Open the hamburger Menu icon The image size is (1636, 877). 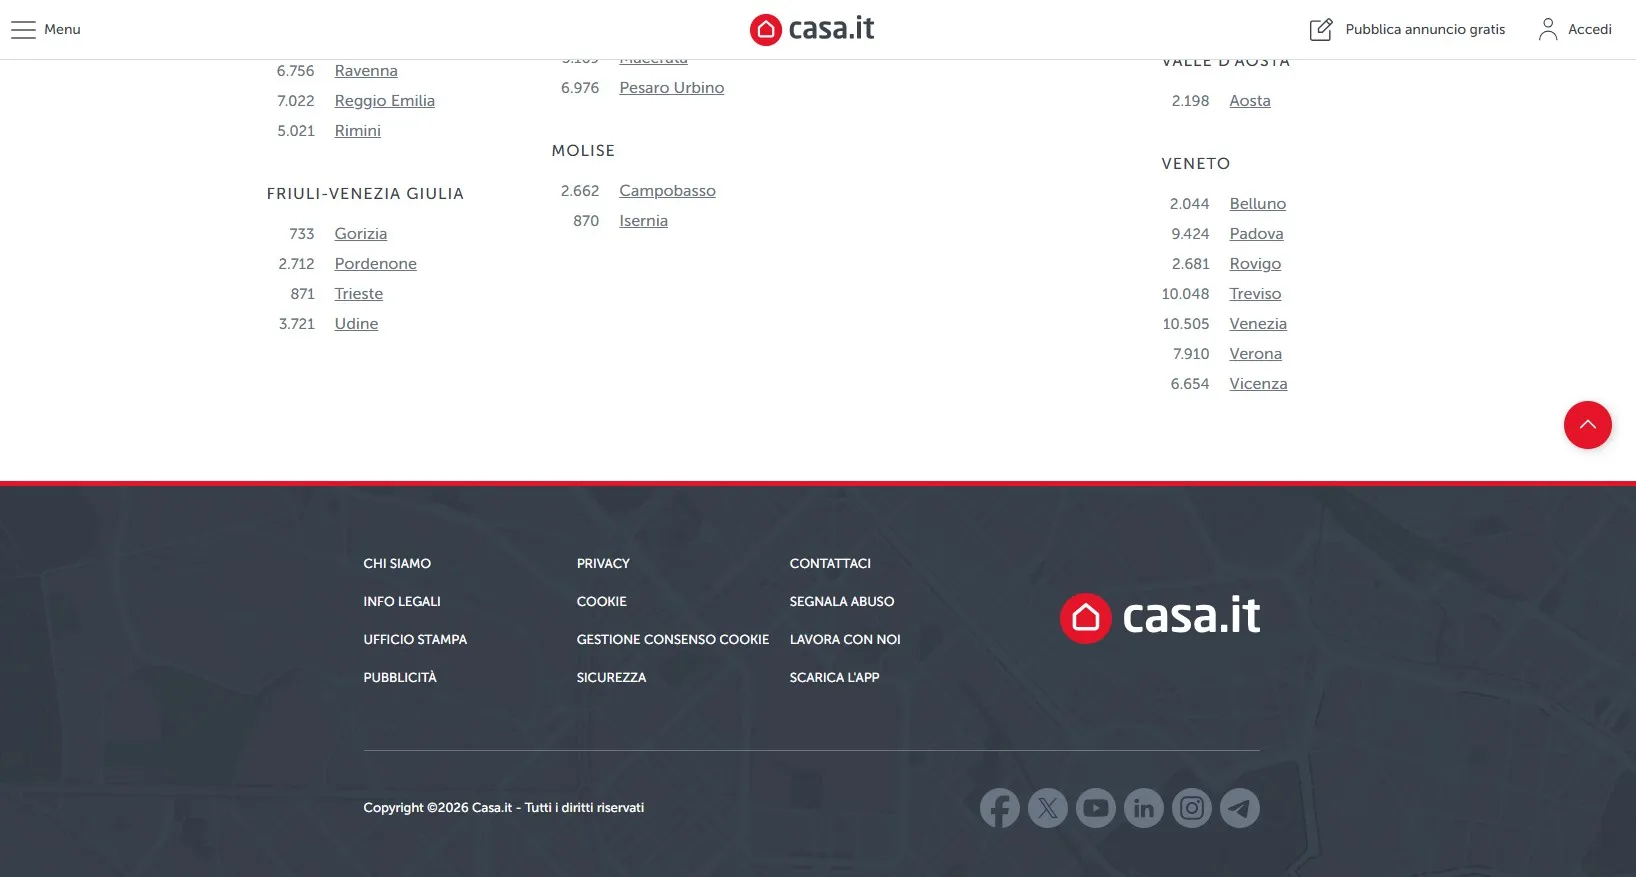click(x=24, y=30)
